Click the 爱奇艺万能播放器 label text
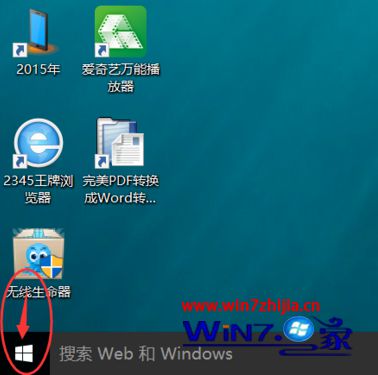This screenshot has height=375, width=378. point(121,78)
